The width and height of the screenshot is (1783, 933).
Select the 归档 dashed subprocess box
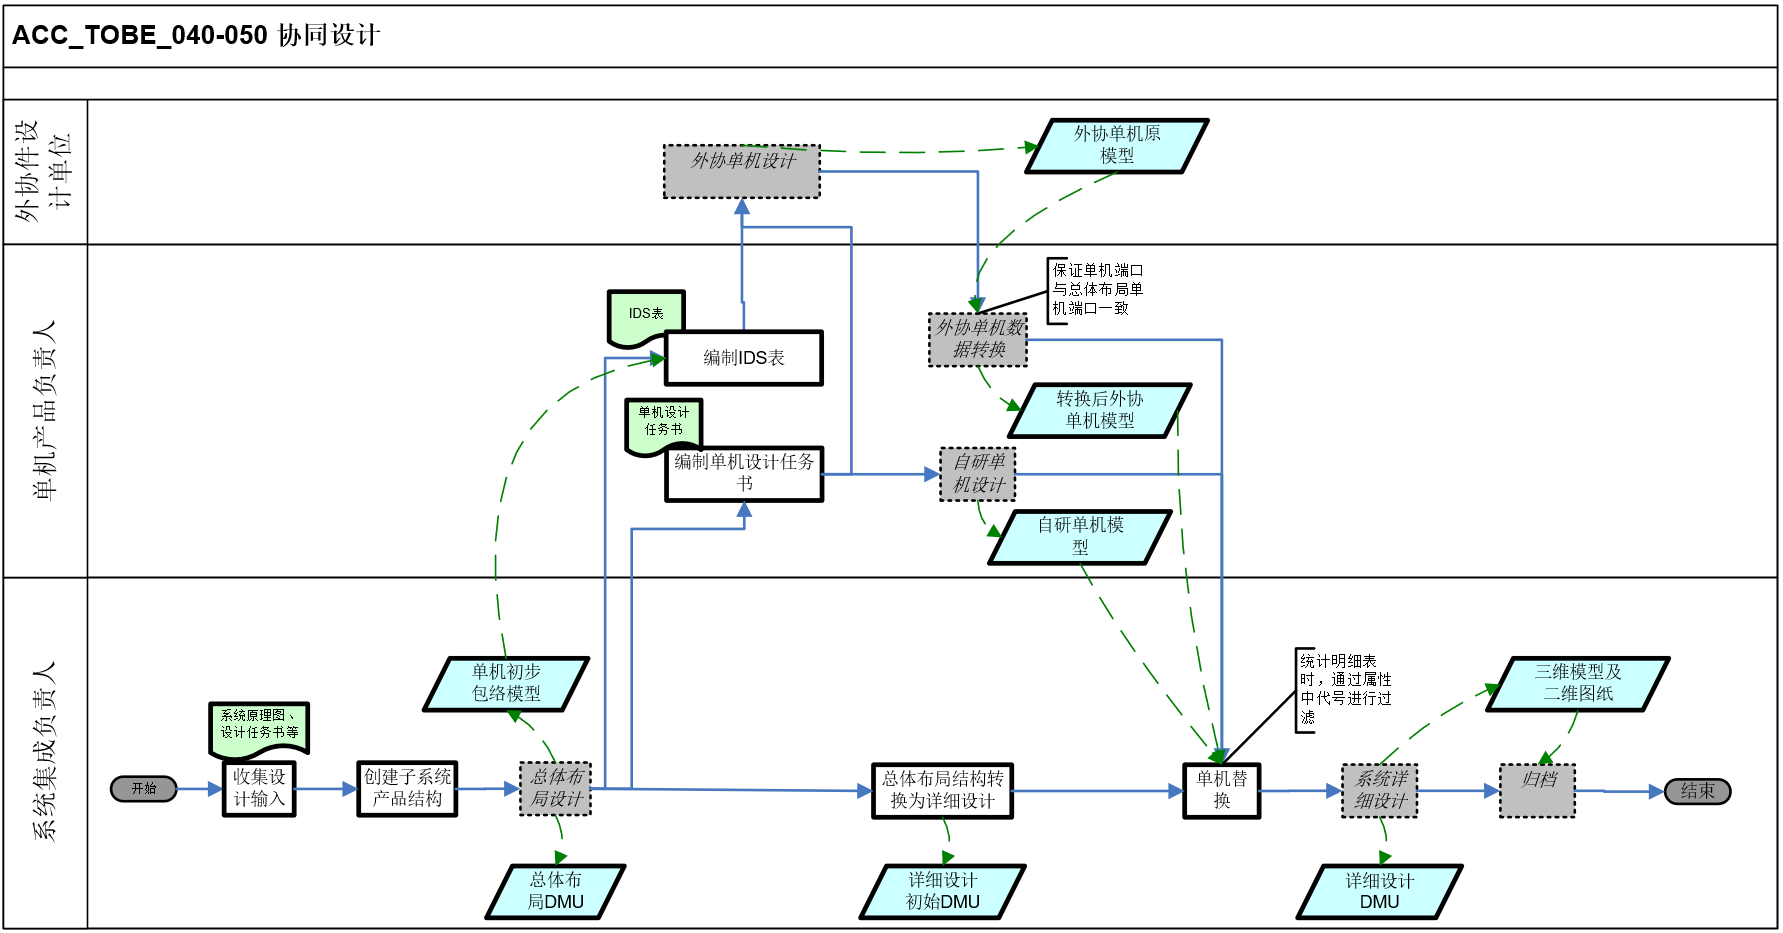pos(1537,790)
